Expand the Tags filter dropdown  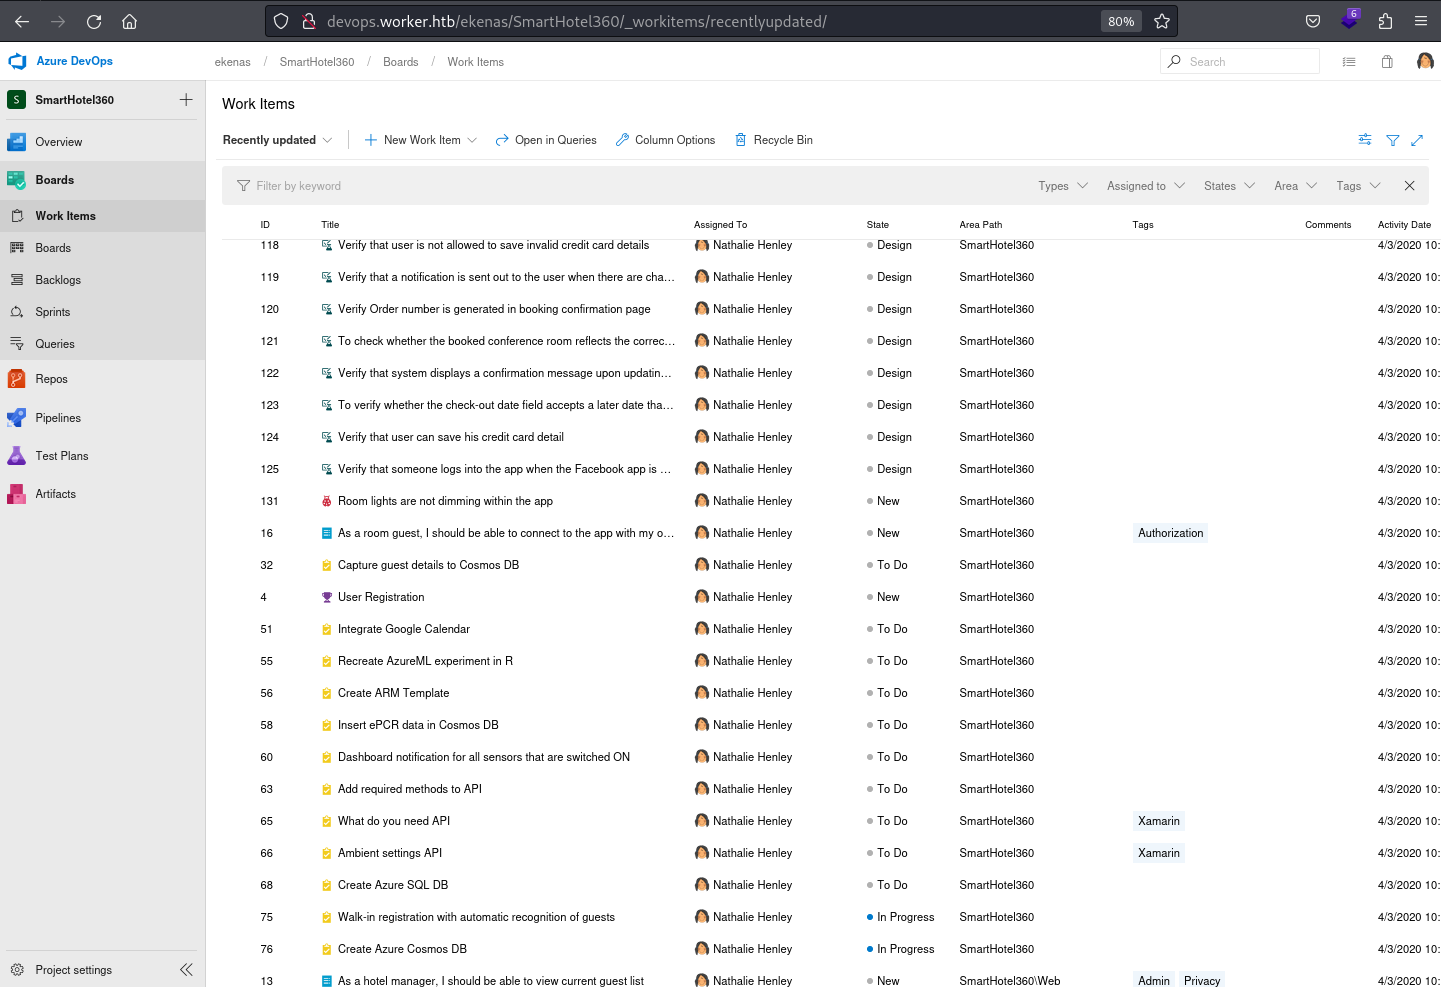tap(1358, 186)
